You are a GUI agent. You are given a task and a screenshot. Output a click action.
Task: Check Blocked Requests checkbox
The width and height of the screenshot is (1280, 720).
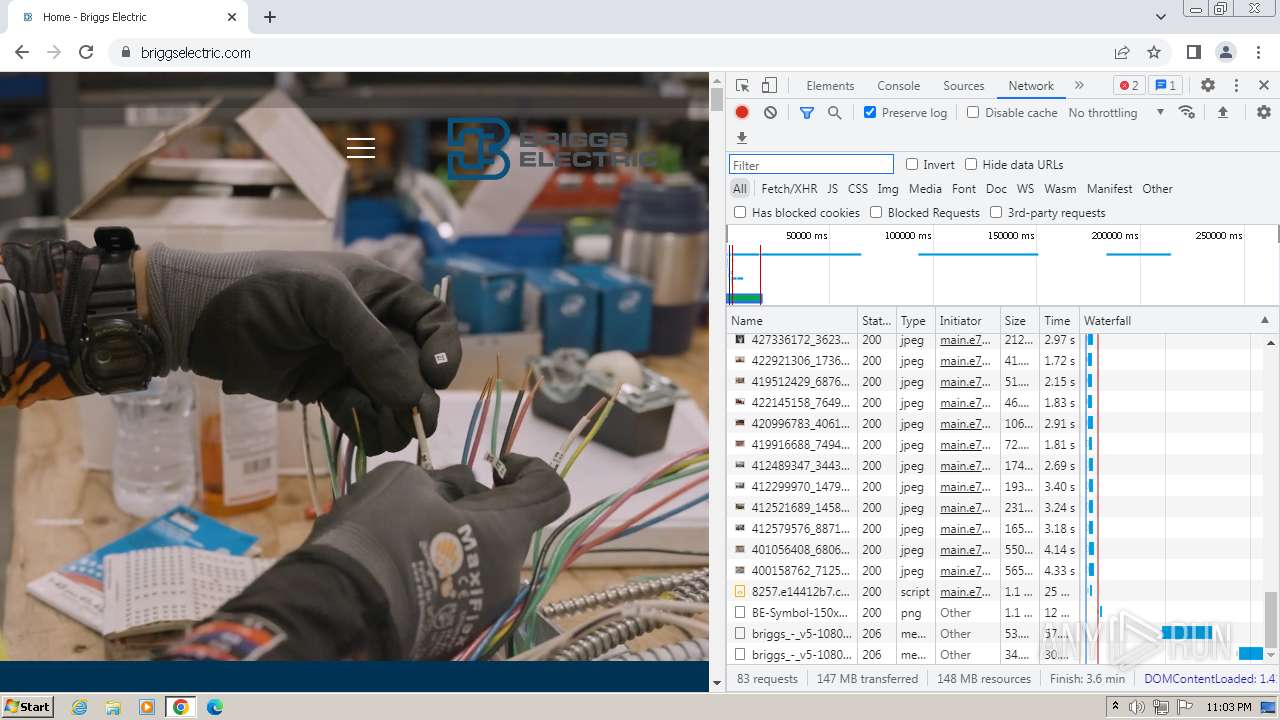point(876,212)
